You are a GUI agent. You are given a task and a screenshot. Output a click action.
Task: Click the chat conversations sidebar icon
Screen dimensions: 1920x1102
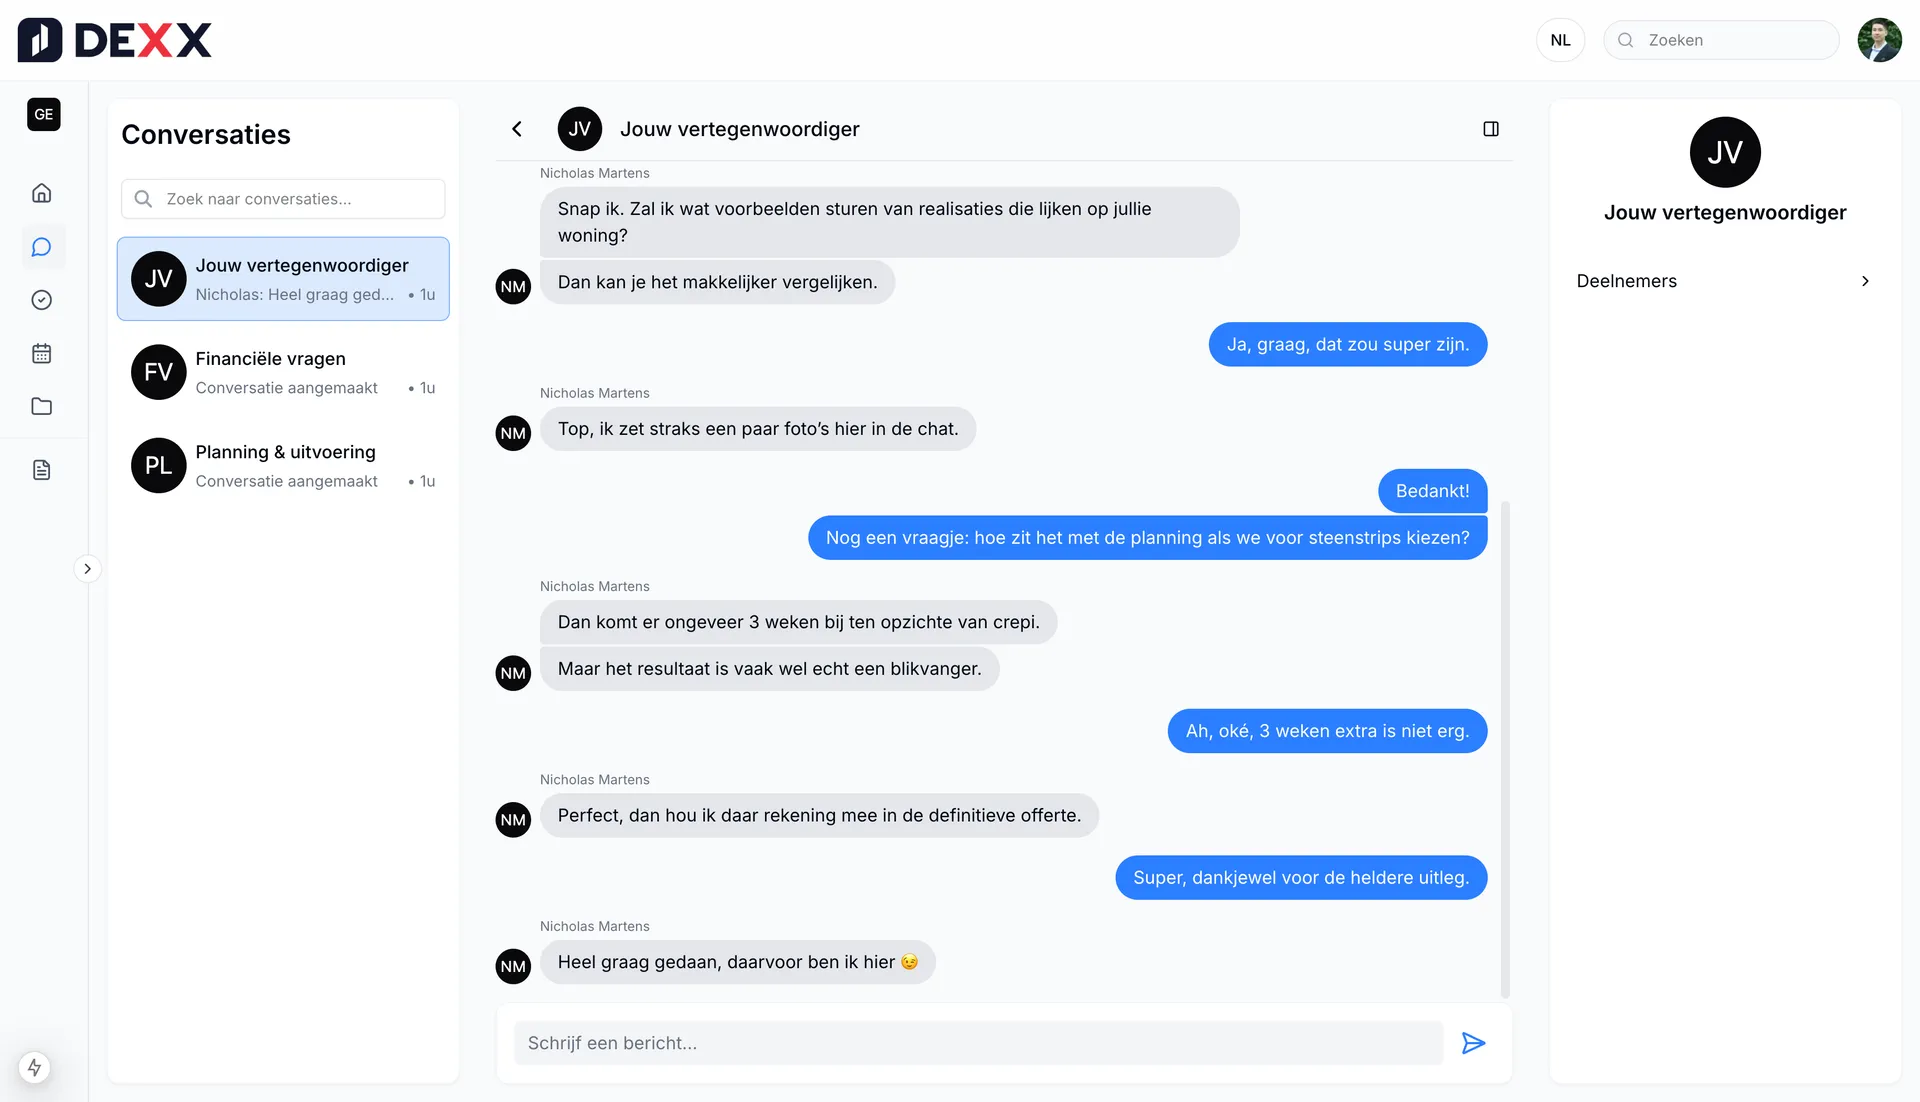(42, 247)
